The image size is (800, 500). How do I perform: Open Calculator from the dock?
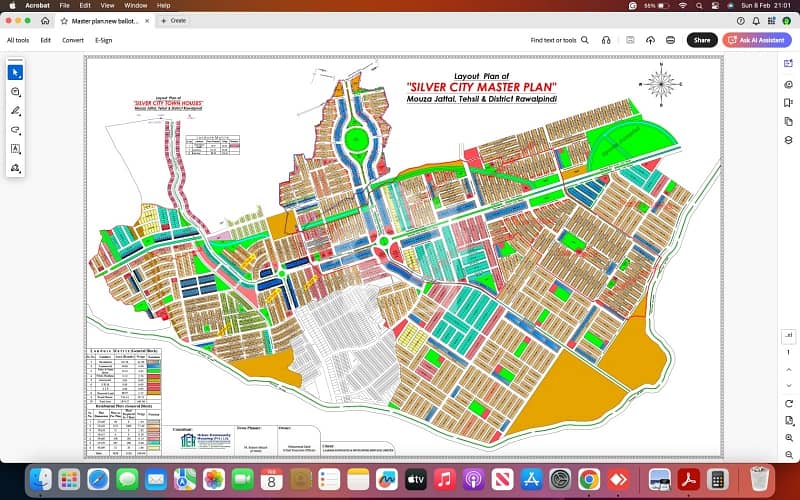pos(717,480)
